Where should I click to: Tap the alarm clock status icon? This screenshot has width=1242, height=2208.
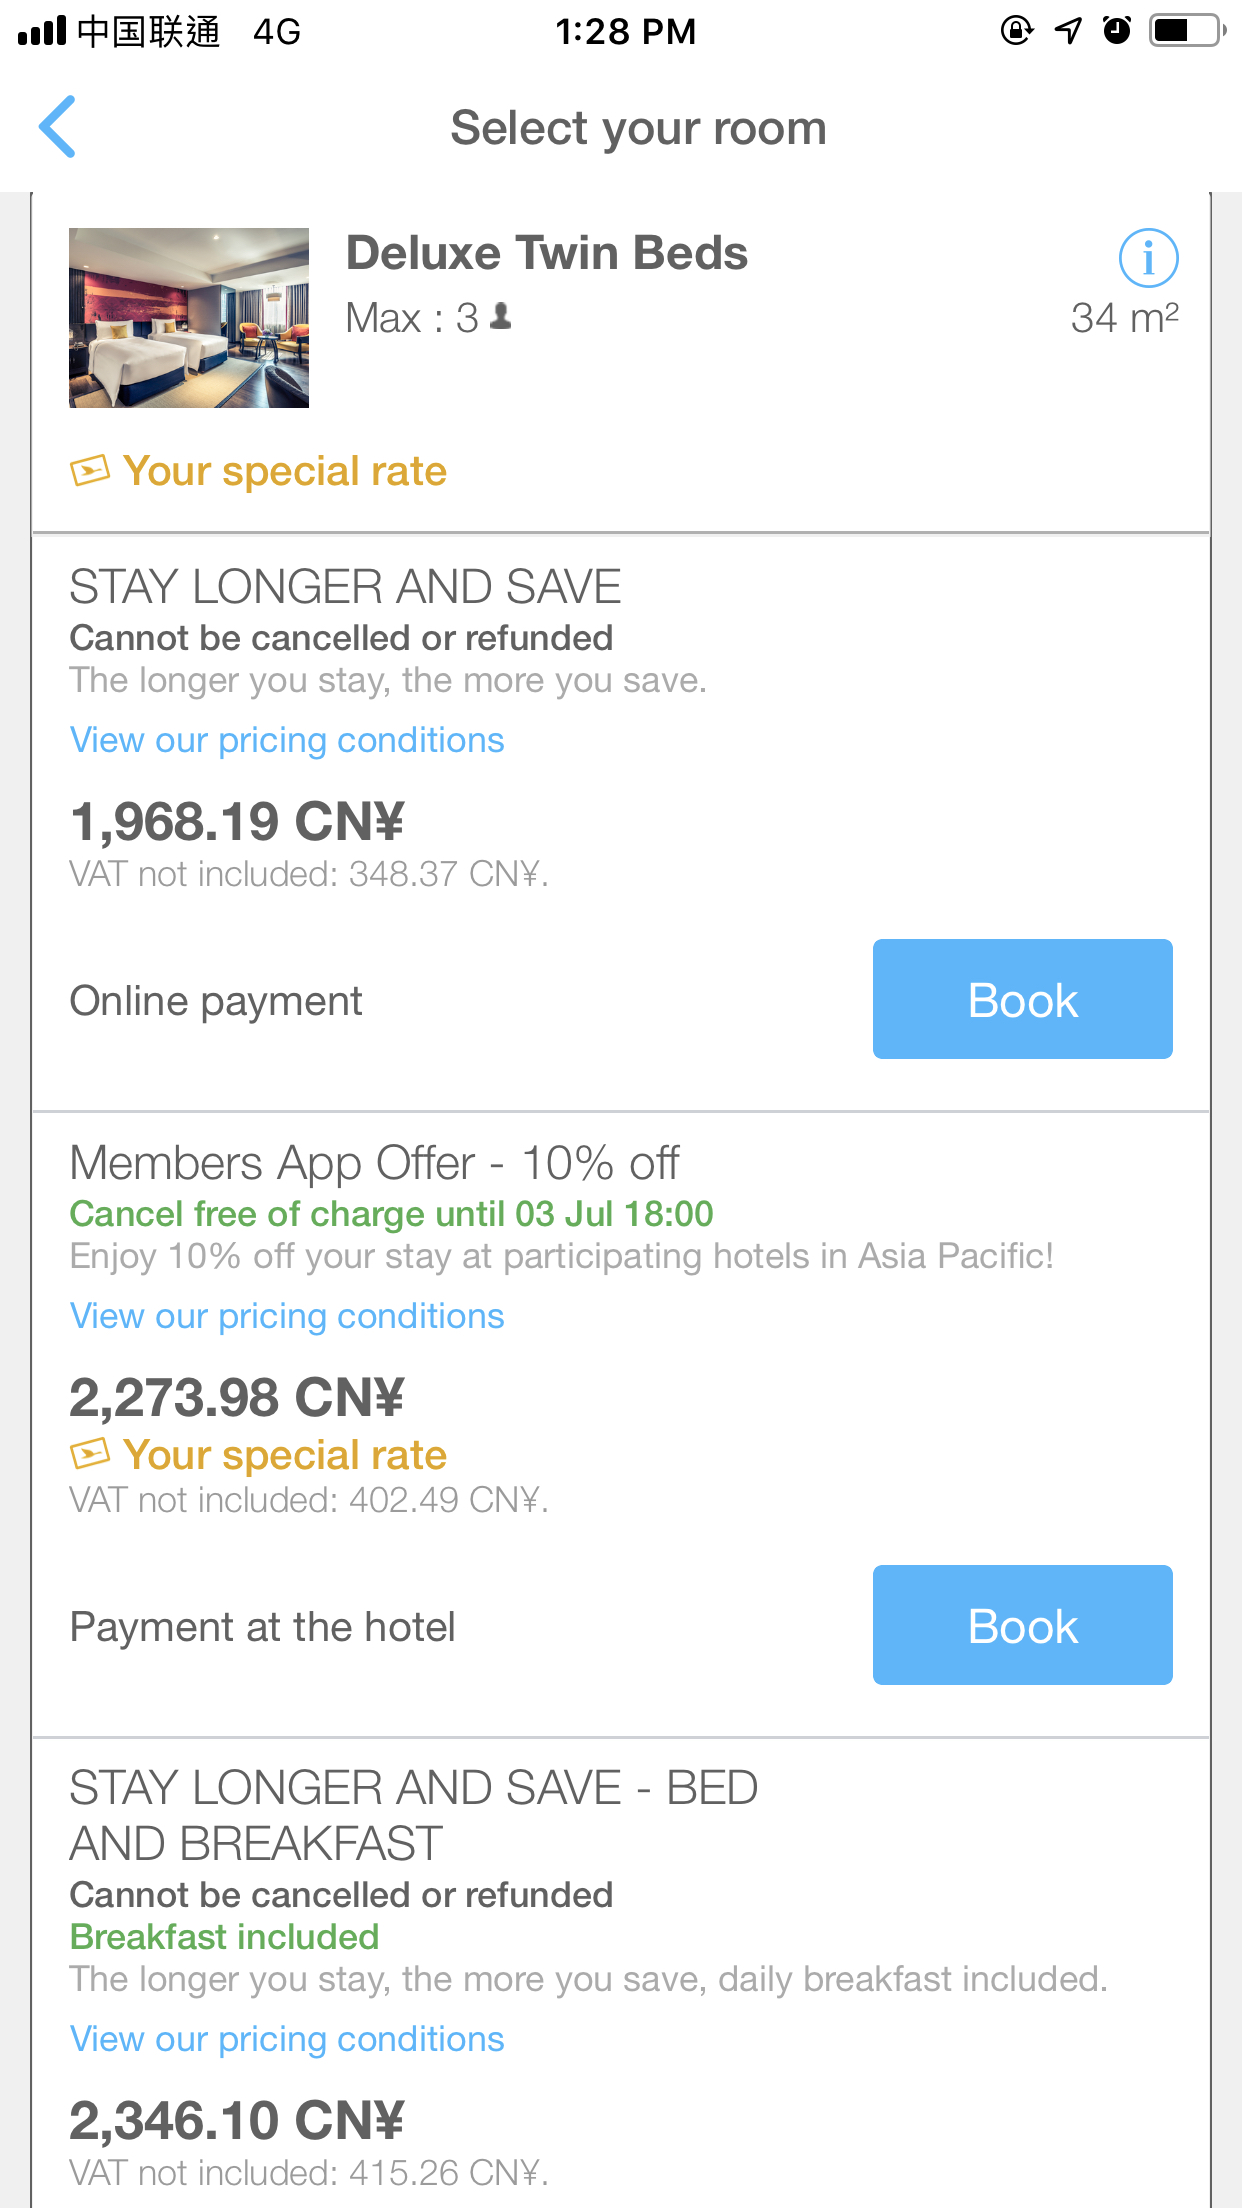coord(1117,31)
